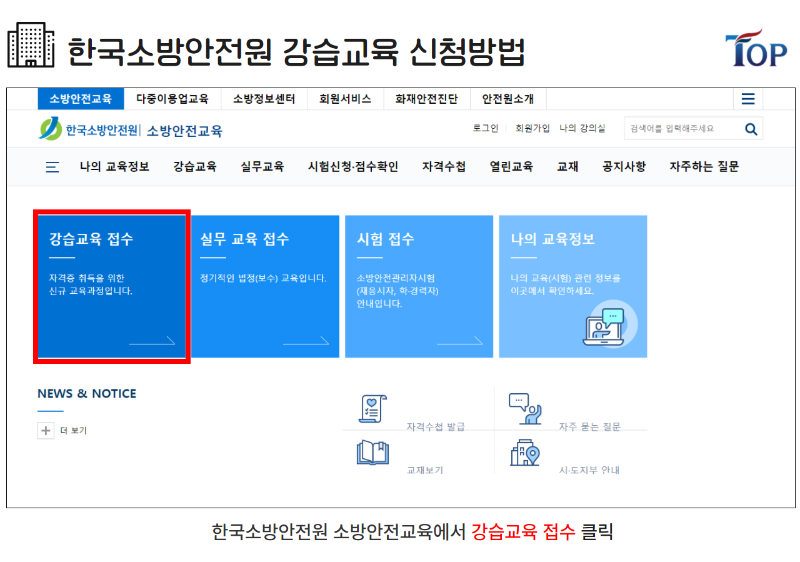Select the 소방정보센터 top tab

(x=264, y=99)
